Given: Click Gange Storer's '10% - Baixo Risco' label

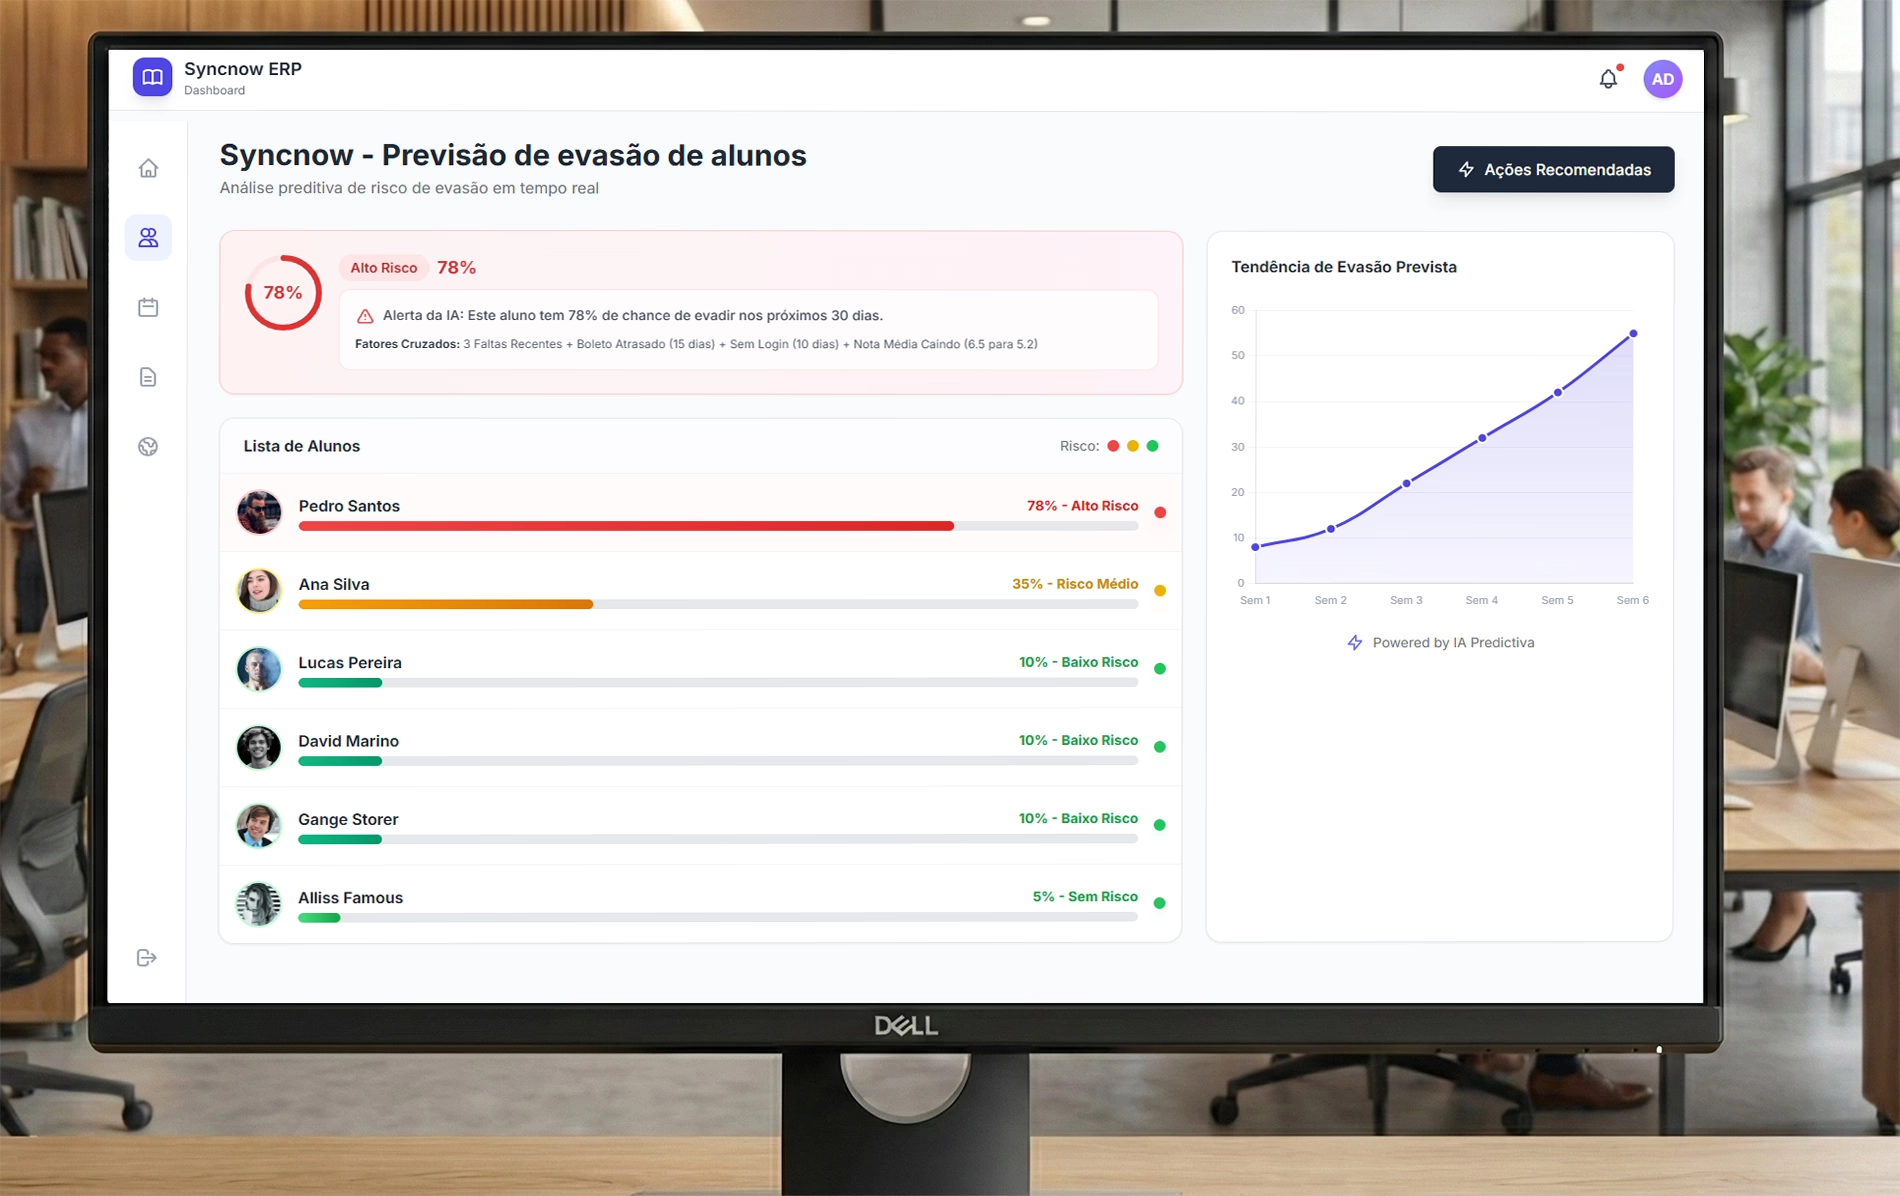Looking at the screenshot, I should pyautogui.click(x=1078, y=818).
